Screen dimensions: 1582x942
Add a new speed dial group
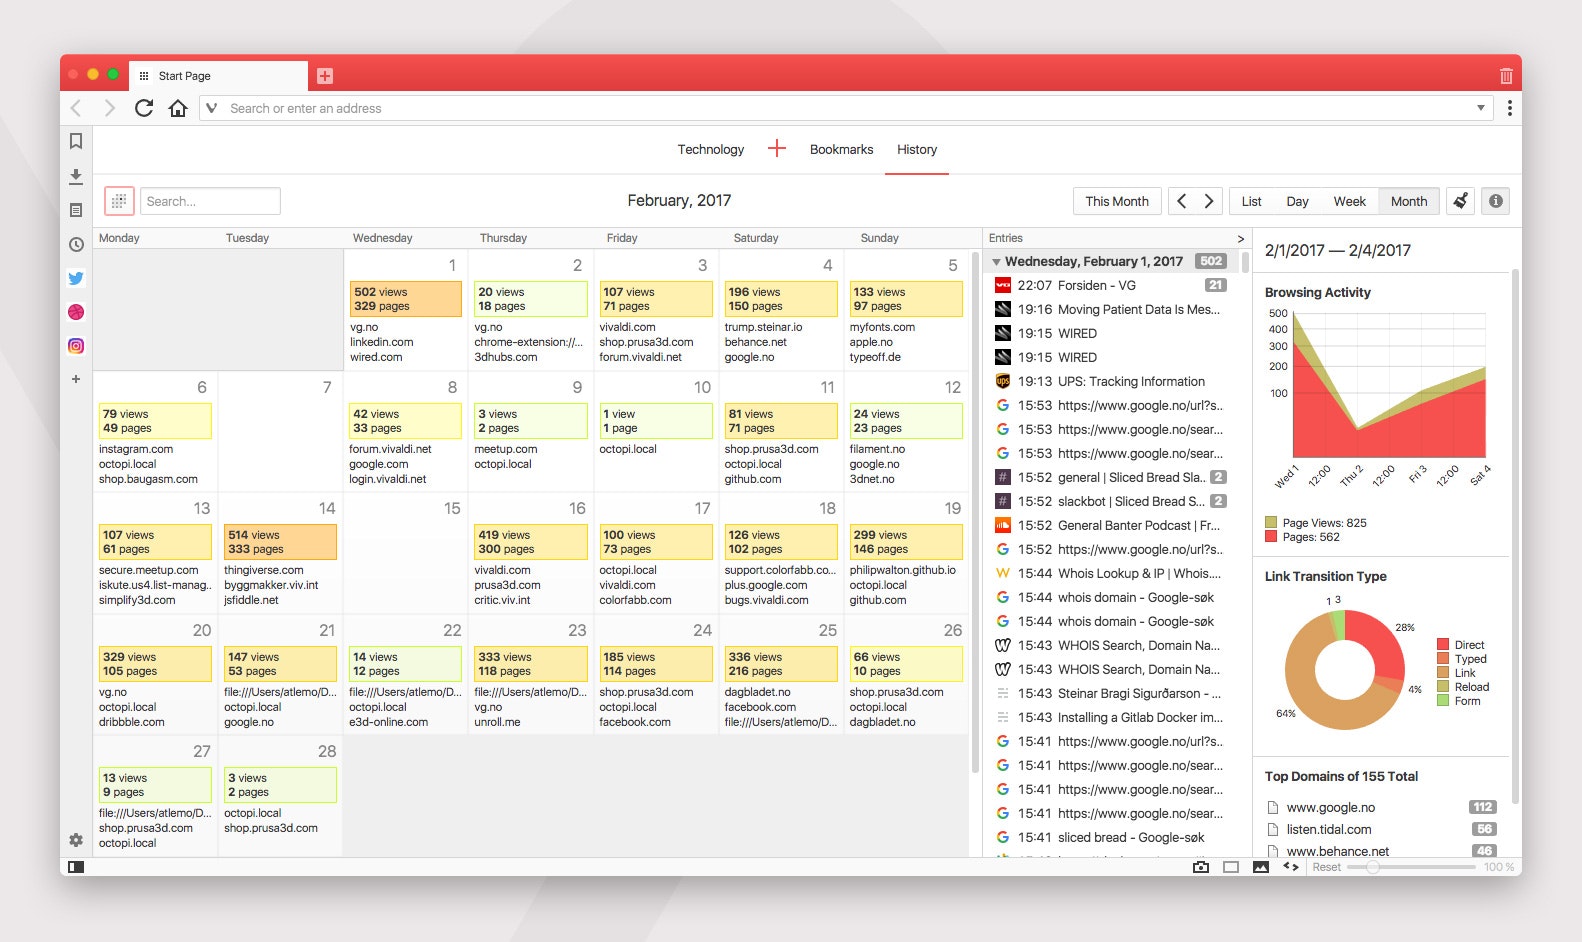pos(777,149)
